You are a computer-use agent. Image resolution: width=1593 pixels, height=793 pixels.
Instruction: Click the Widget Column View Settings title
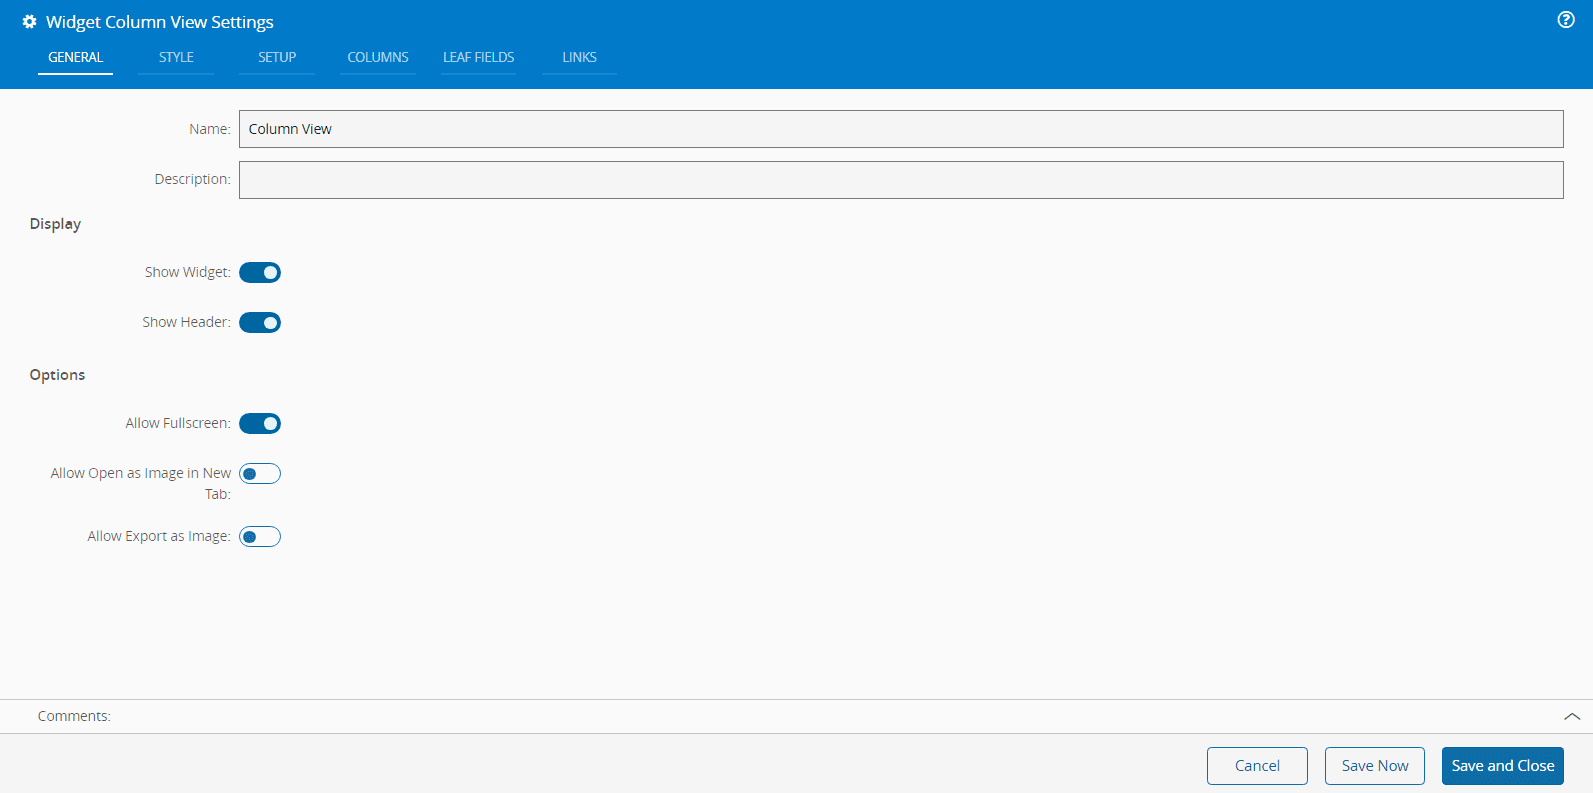tap(160, 22)
